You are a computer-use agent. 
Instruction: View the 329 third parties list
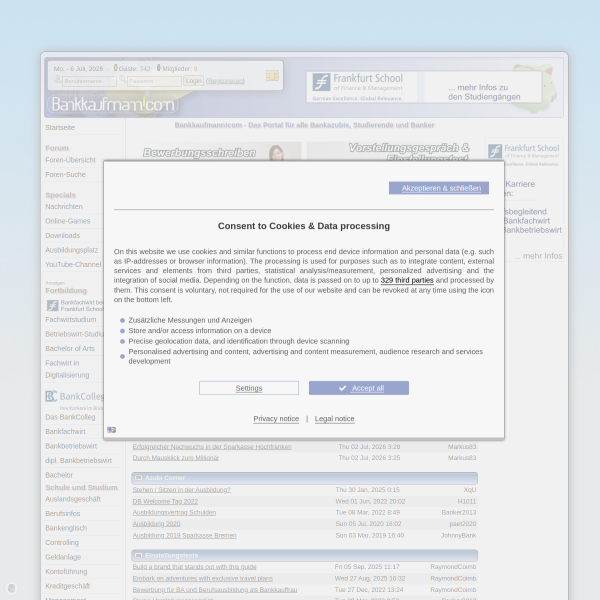tap(407, 280)
